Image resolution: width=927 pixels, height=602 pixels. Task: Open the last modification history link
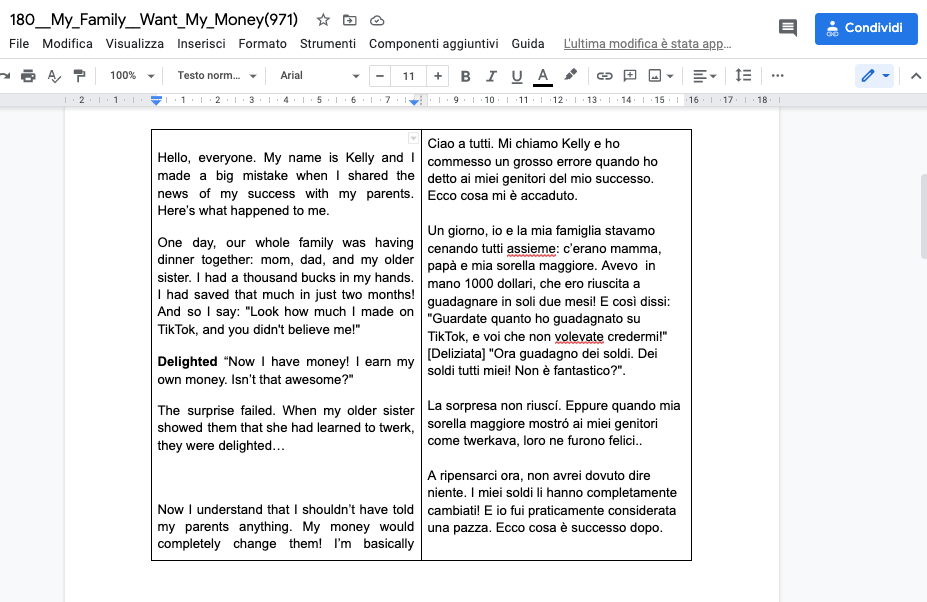647,44
